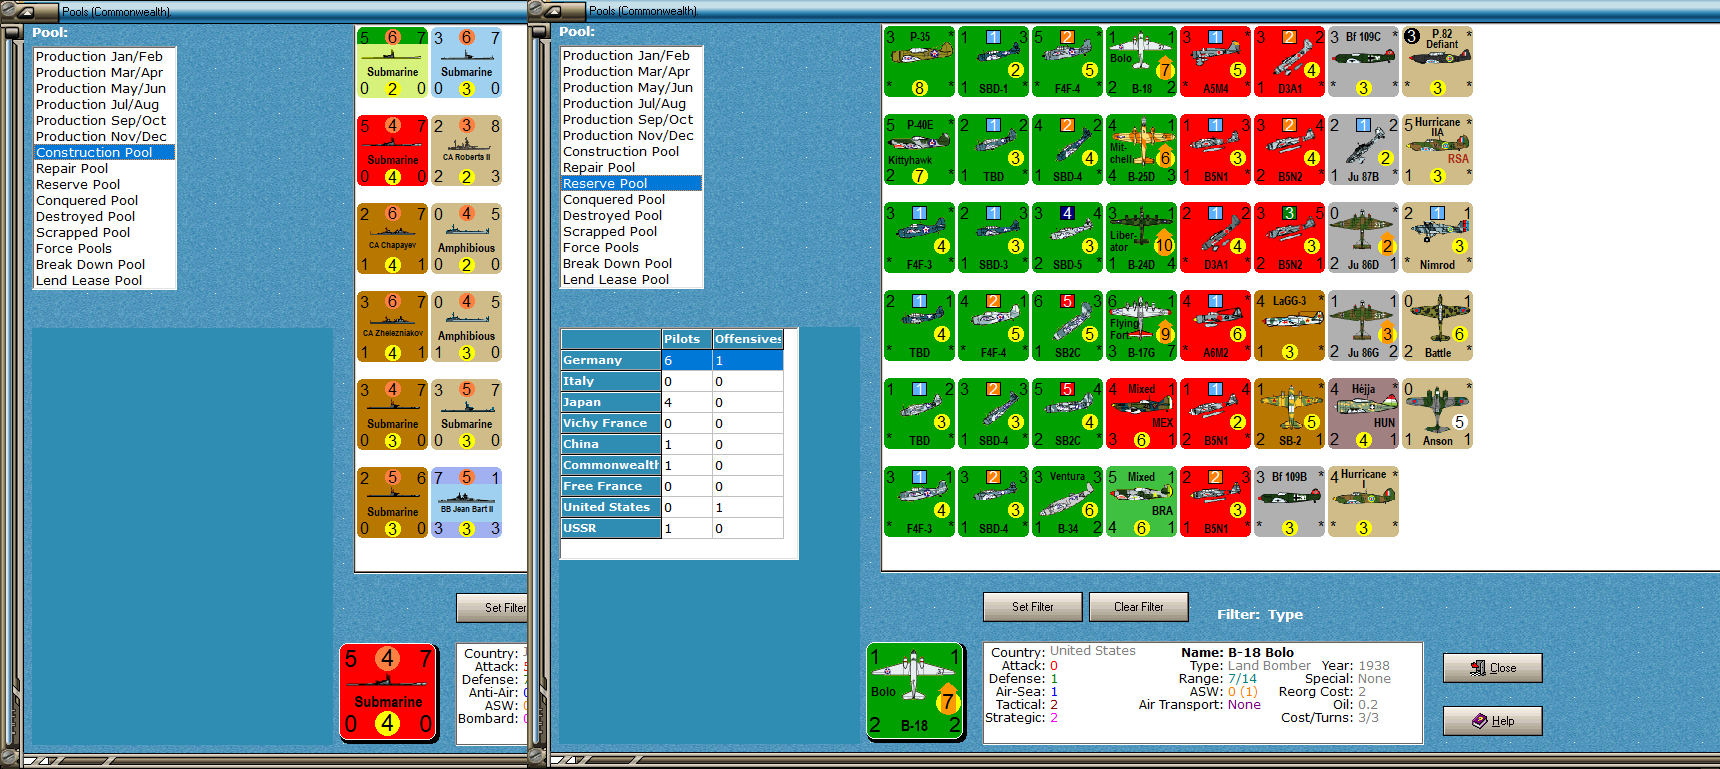Click the large B-18 Bolo detail counter
This screenshot has width=1720, height=769.
pyautogui.click(x=915, y=691)
